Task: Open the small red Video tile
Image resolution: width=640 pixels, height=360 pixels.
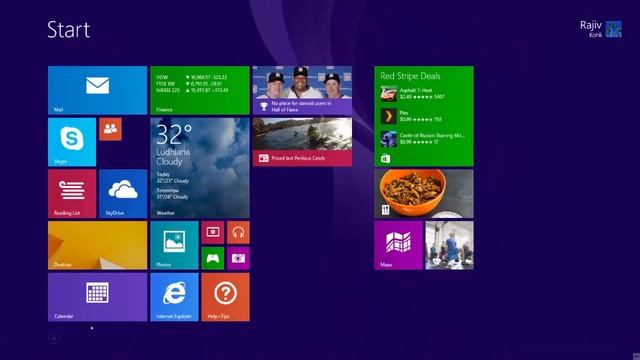Action: pos(213,232)
